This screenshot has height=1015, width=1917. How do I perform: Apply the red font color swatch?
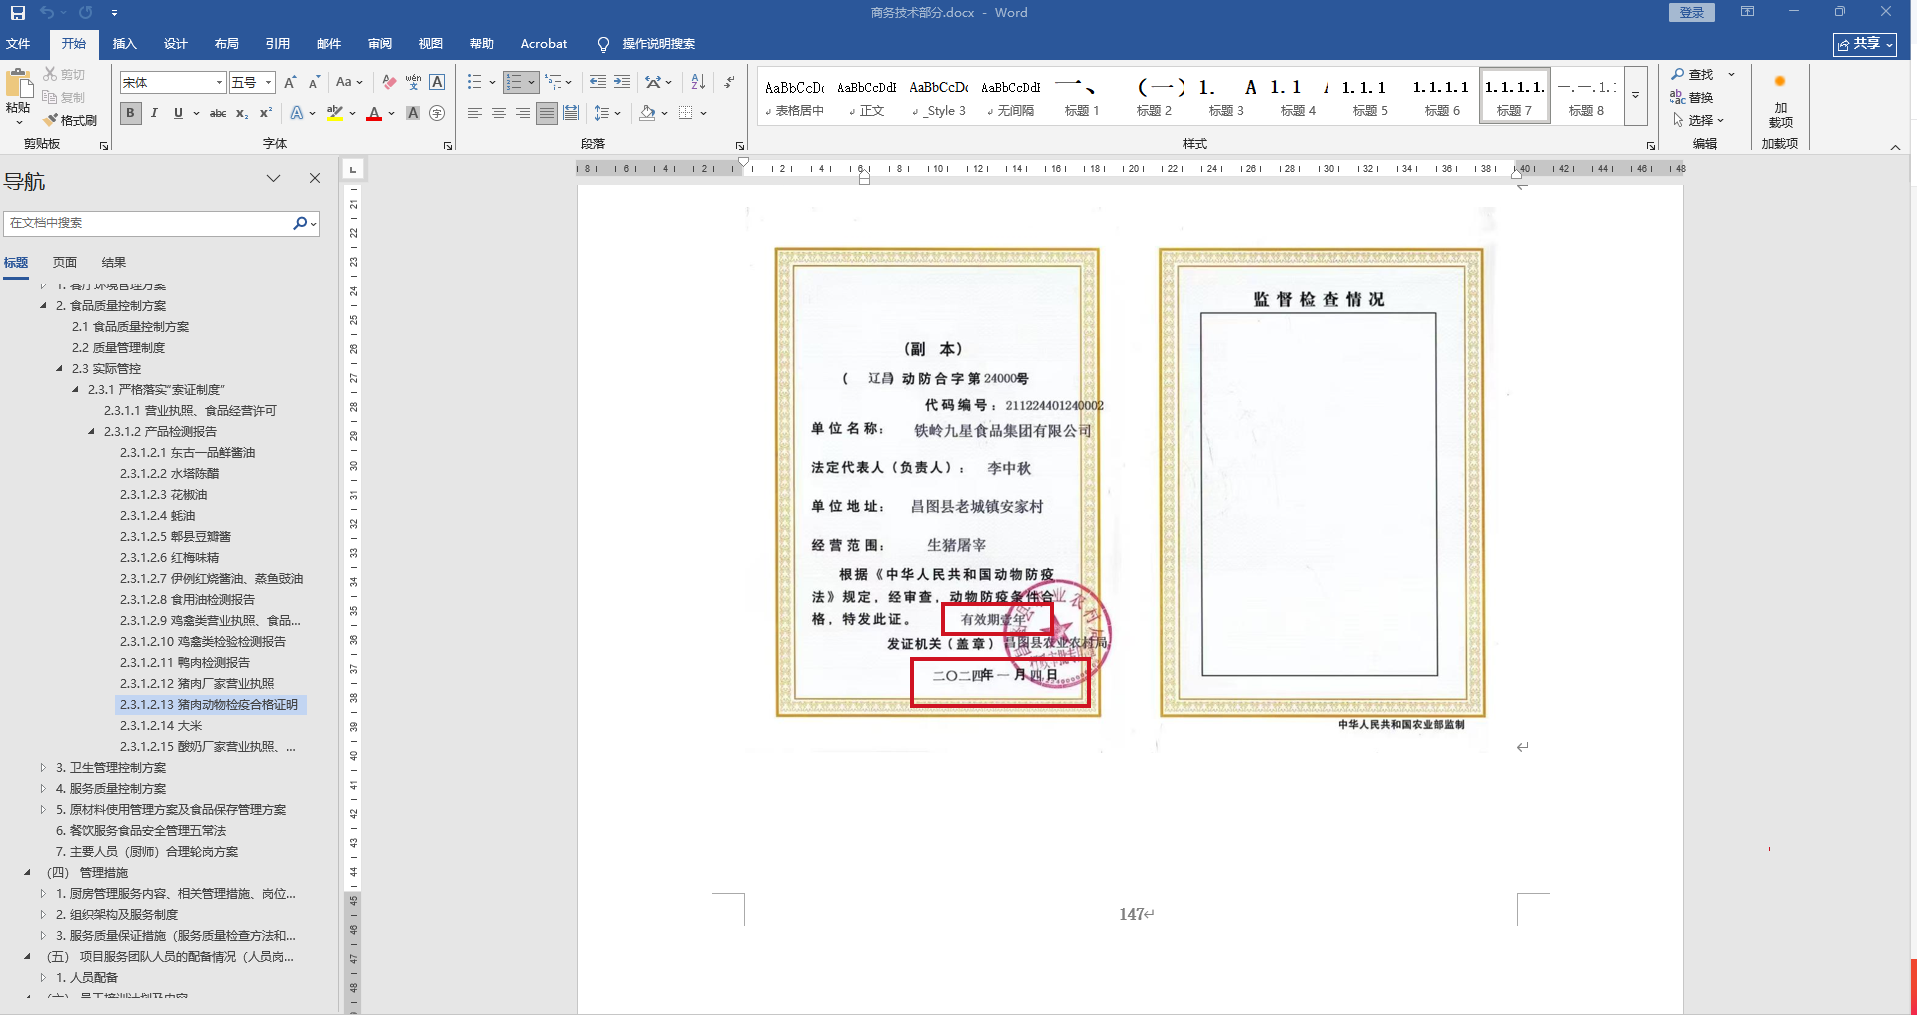pos(374,113)
